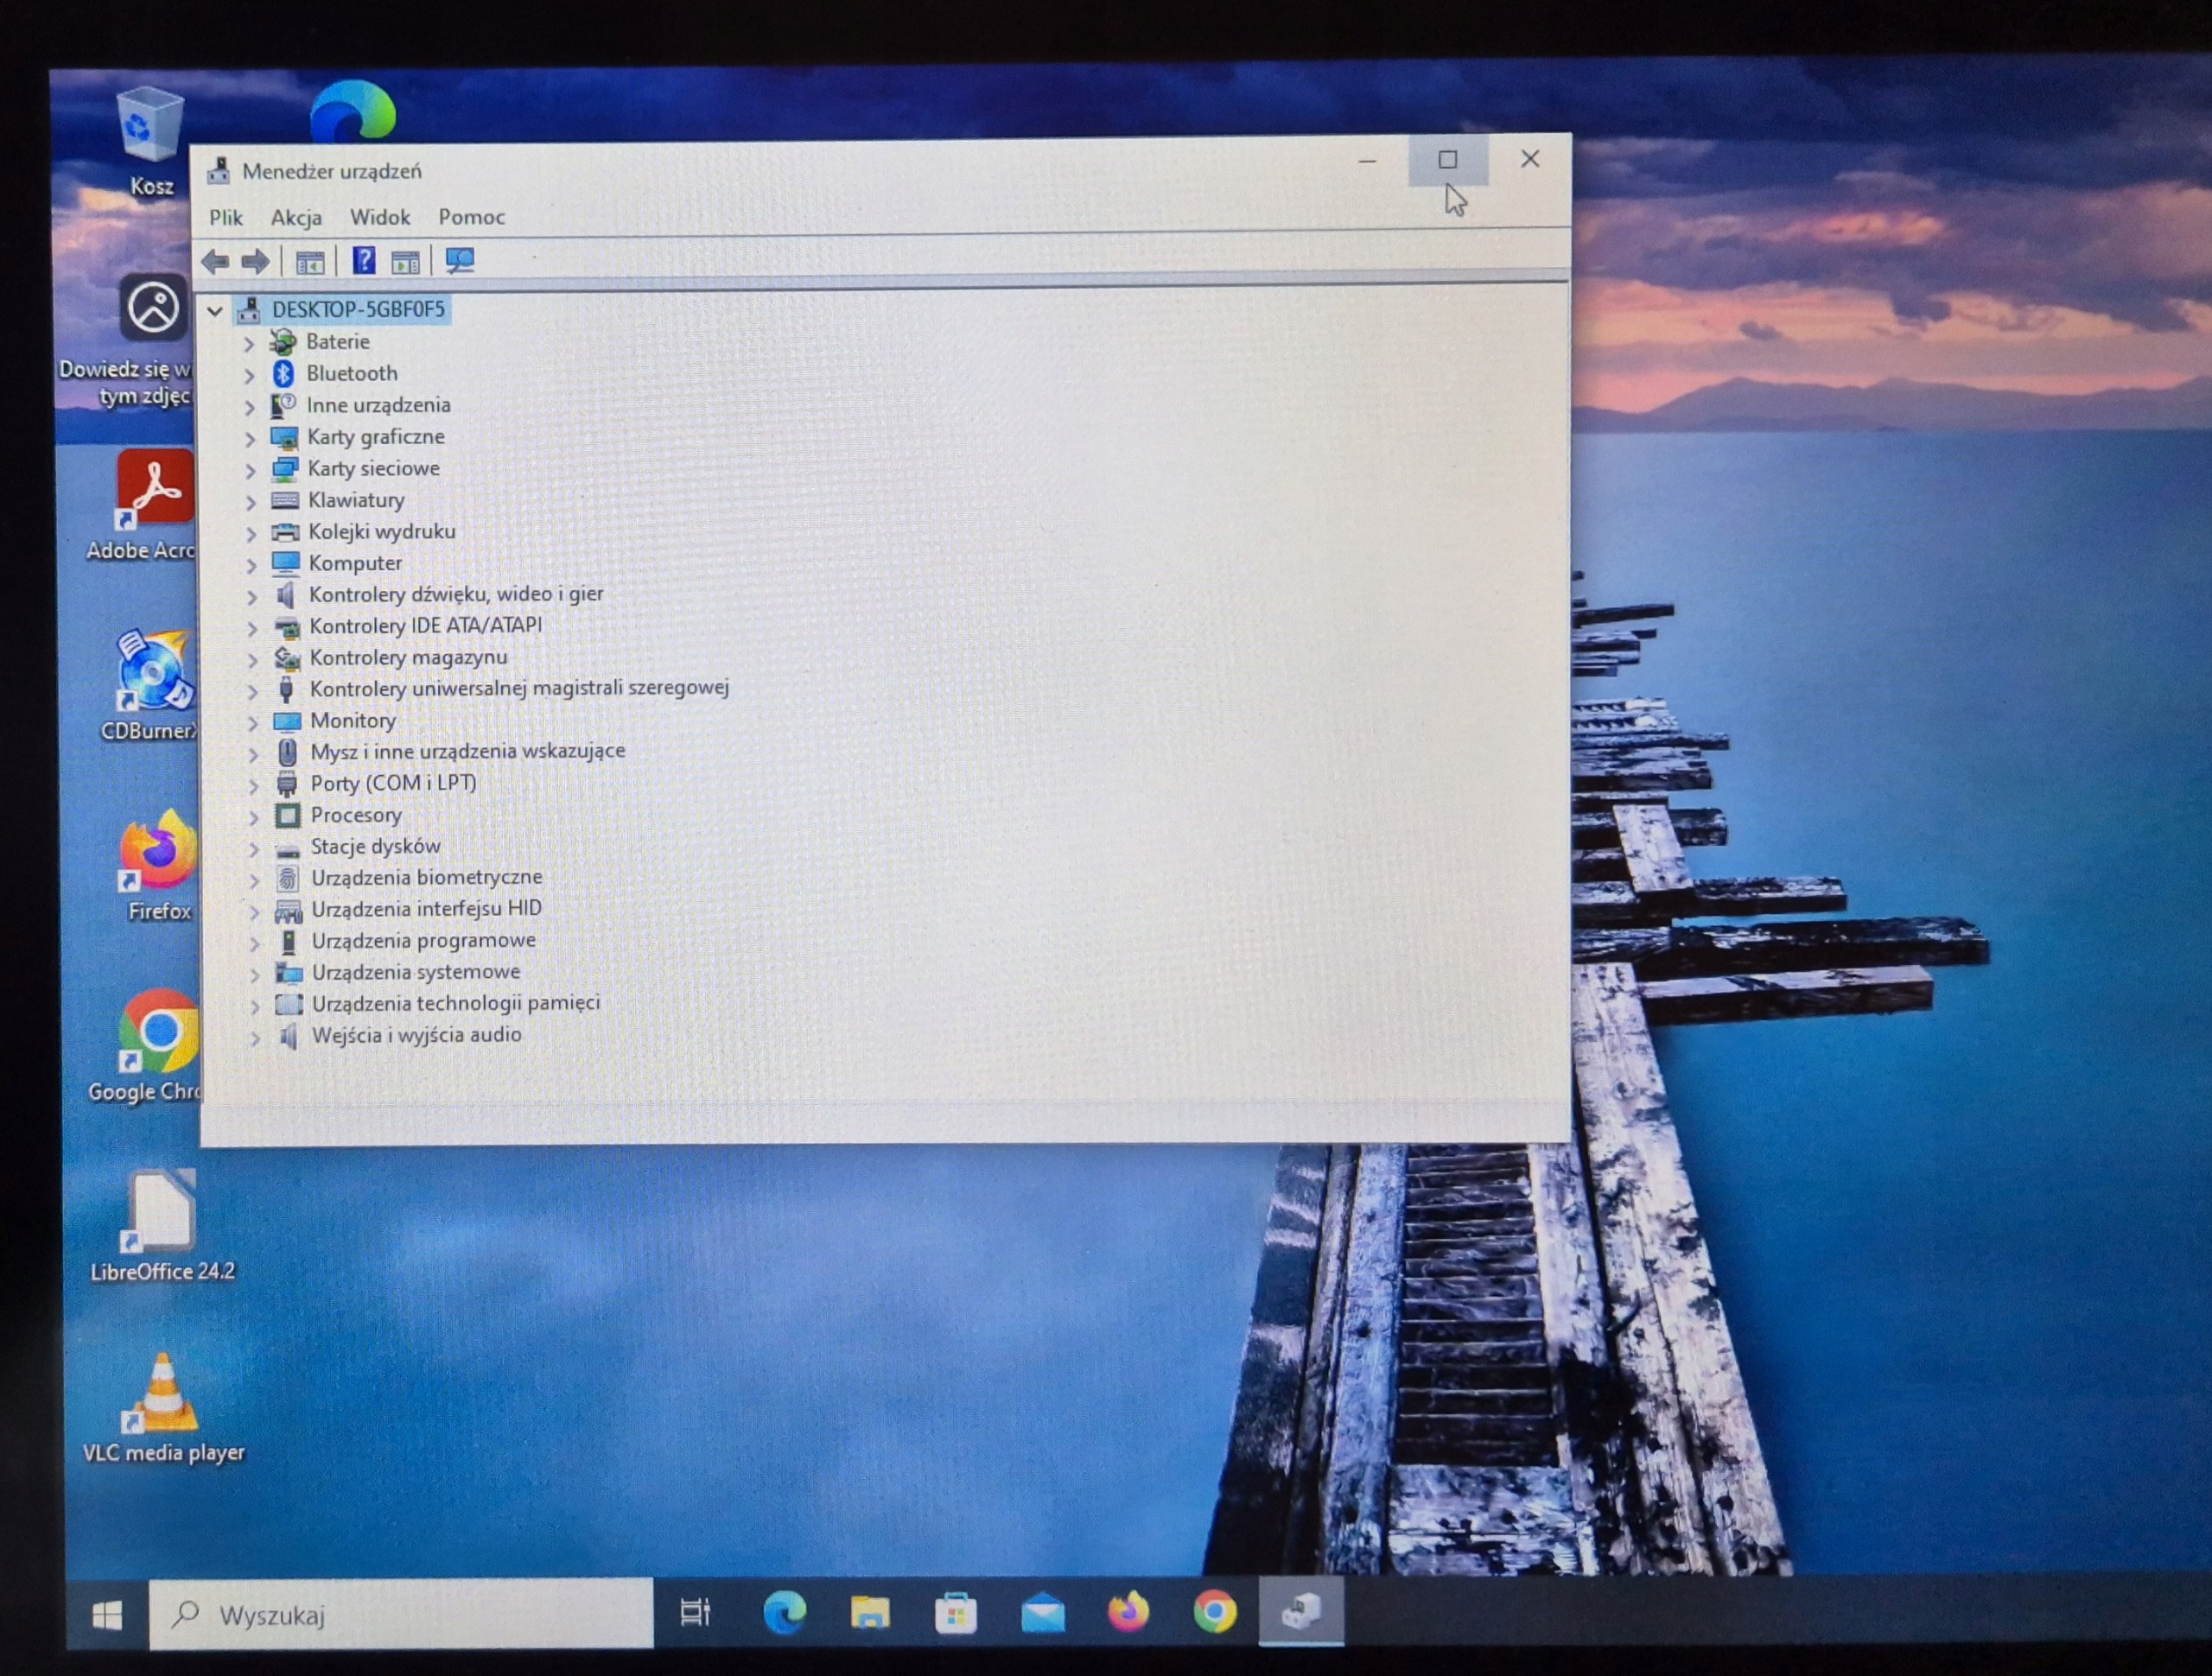Open the Akcja menu

[x=296, y=218]
